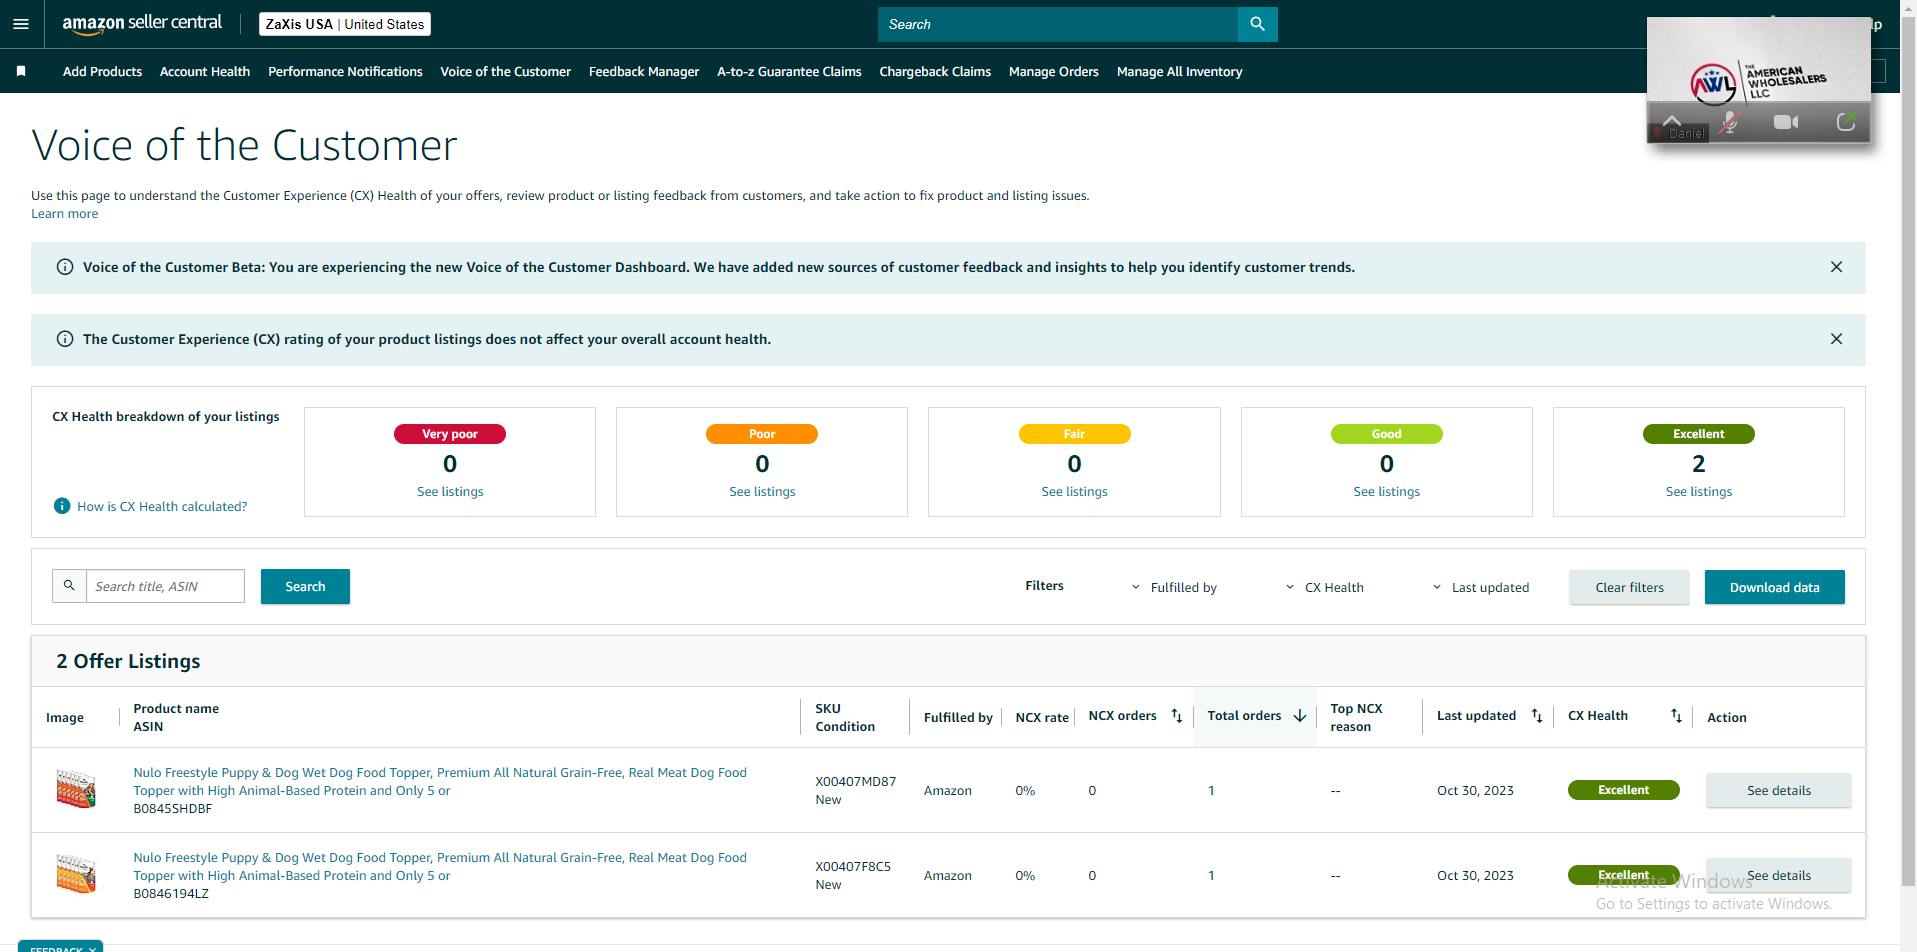Image resolution: width=1917 pixels, height=952 pixels.
Task: See listings under Fair rating
Action: 1074,491
